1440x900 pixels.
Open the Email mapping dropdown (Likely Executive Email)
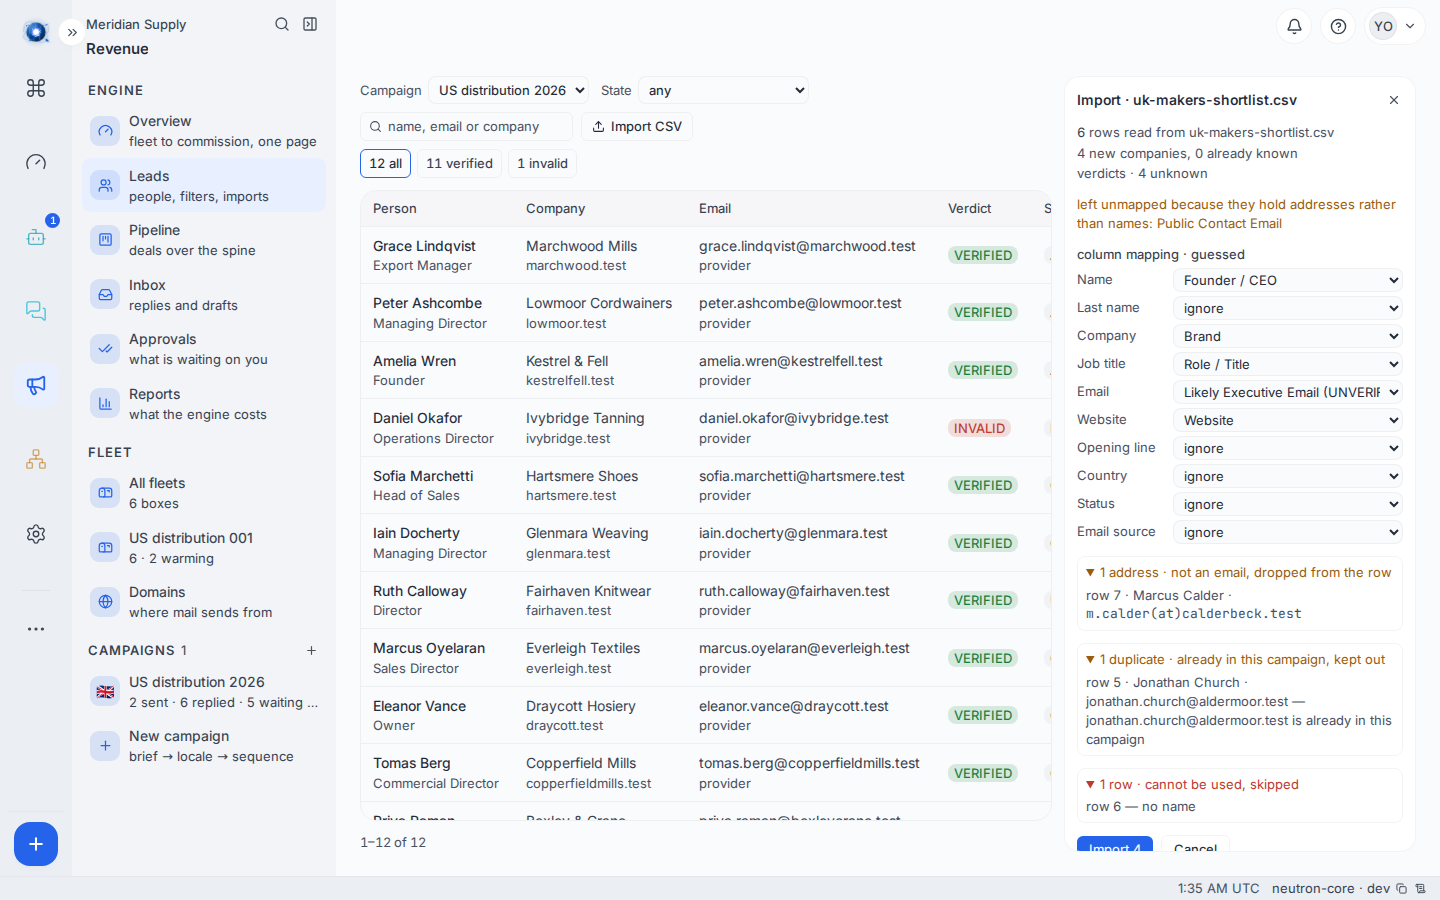pyautogui.click(x=1287, y=392)
